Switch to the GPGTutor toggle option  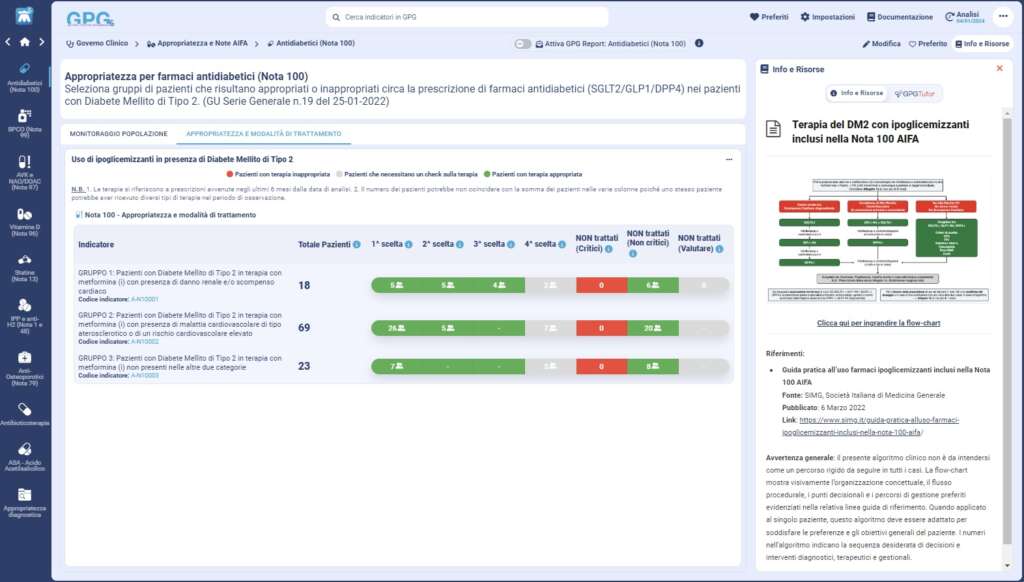[916, 93]
